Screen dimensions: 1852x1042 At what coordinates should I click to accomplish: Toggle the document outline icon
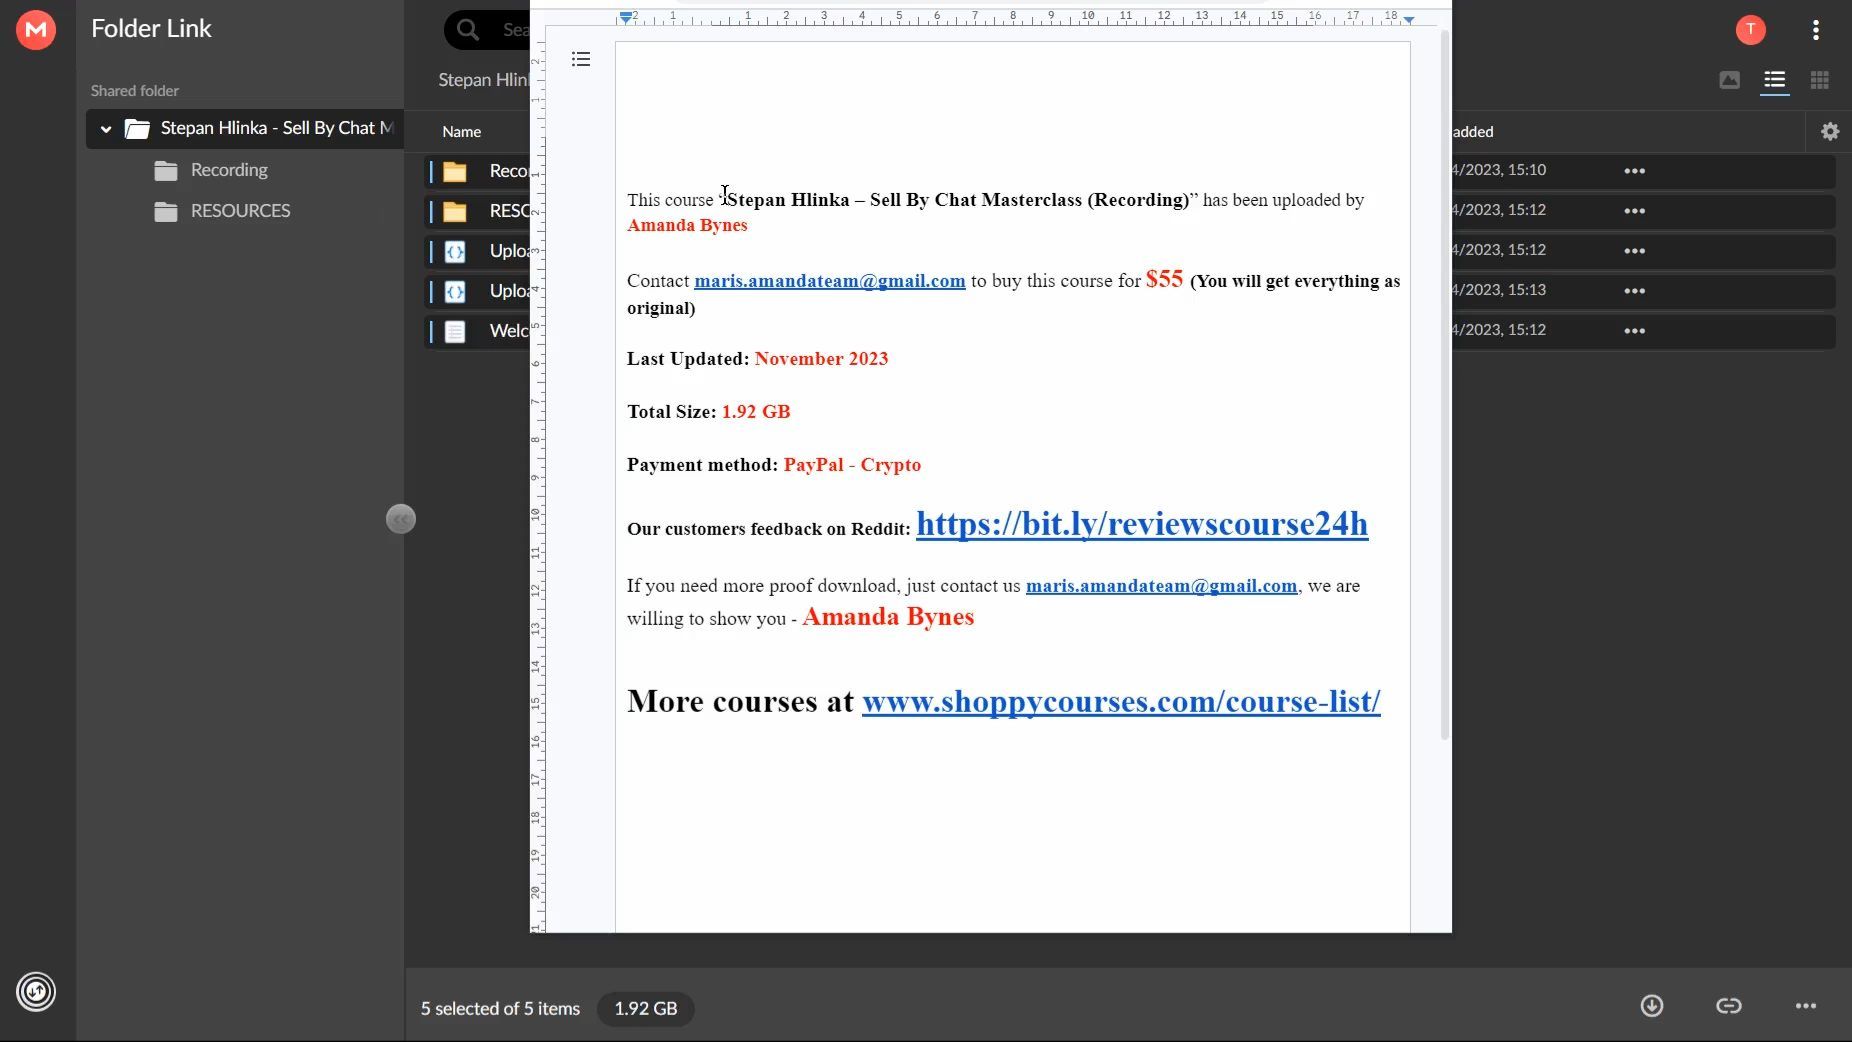tap(581, 60)
